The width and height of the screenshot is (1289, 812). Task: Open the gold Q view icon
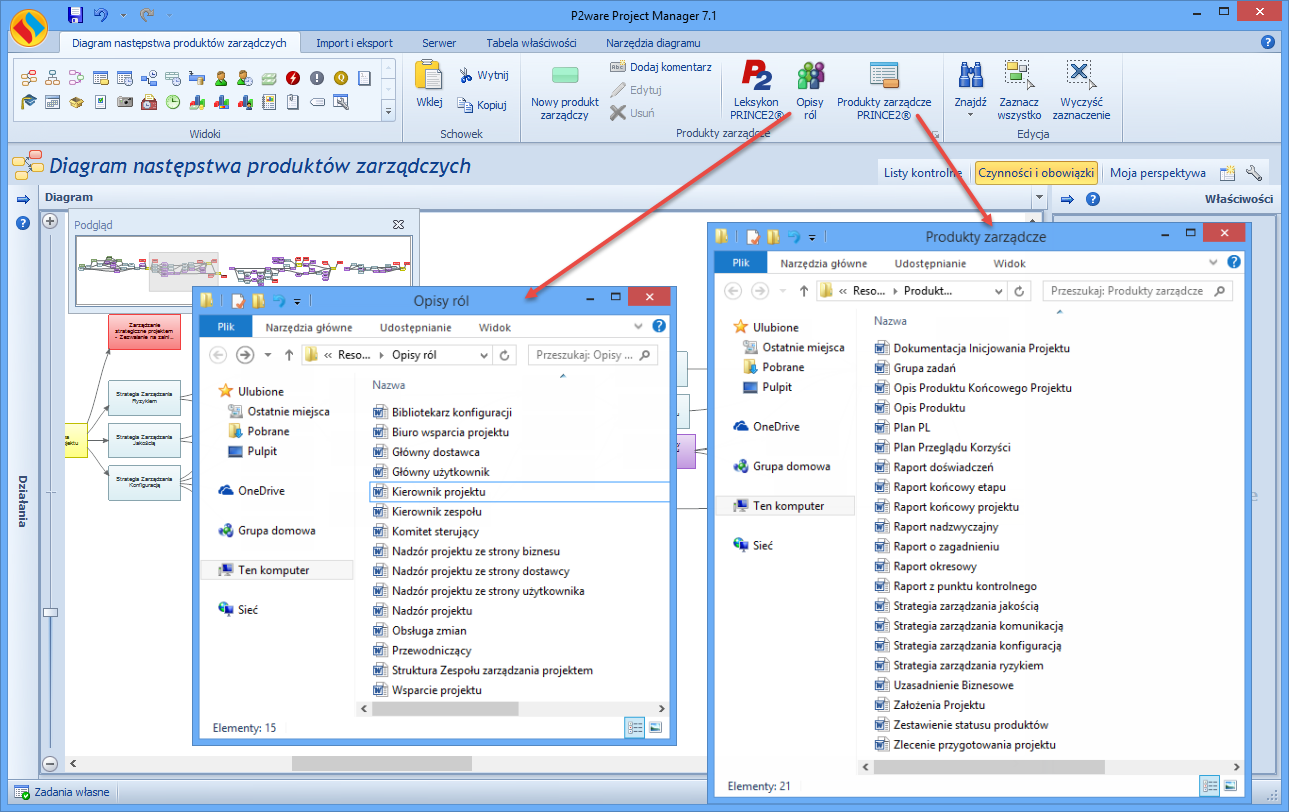(x=341, y=78)
